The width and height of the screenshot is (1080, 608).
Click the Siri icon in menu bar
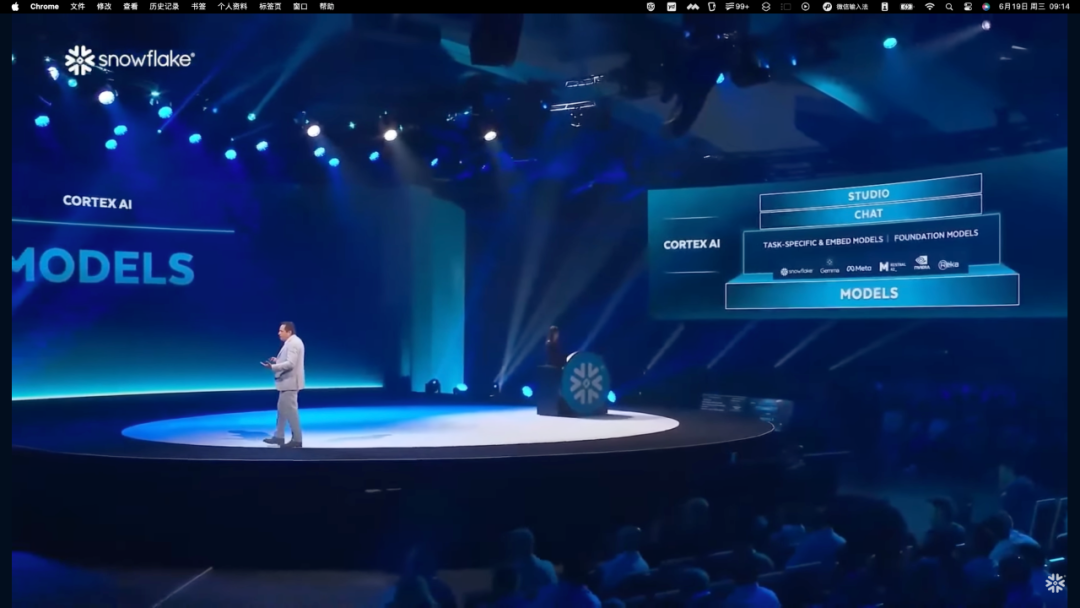pyautogui.click(x=986, y=6)
